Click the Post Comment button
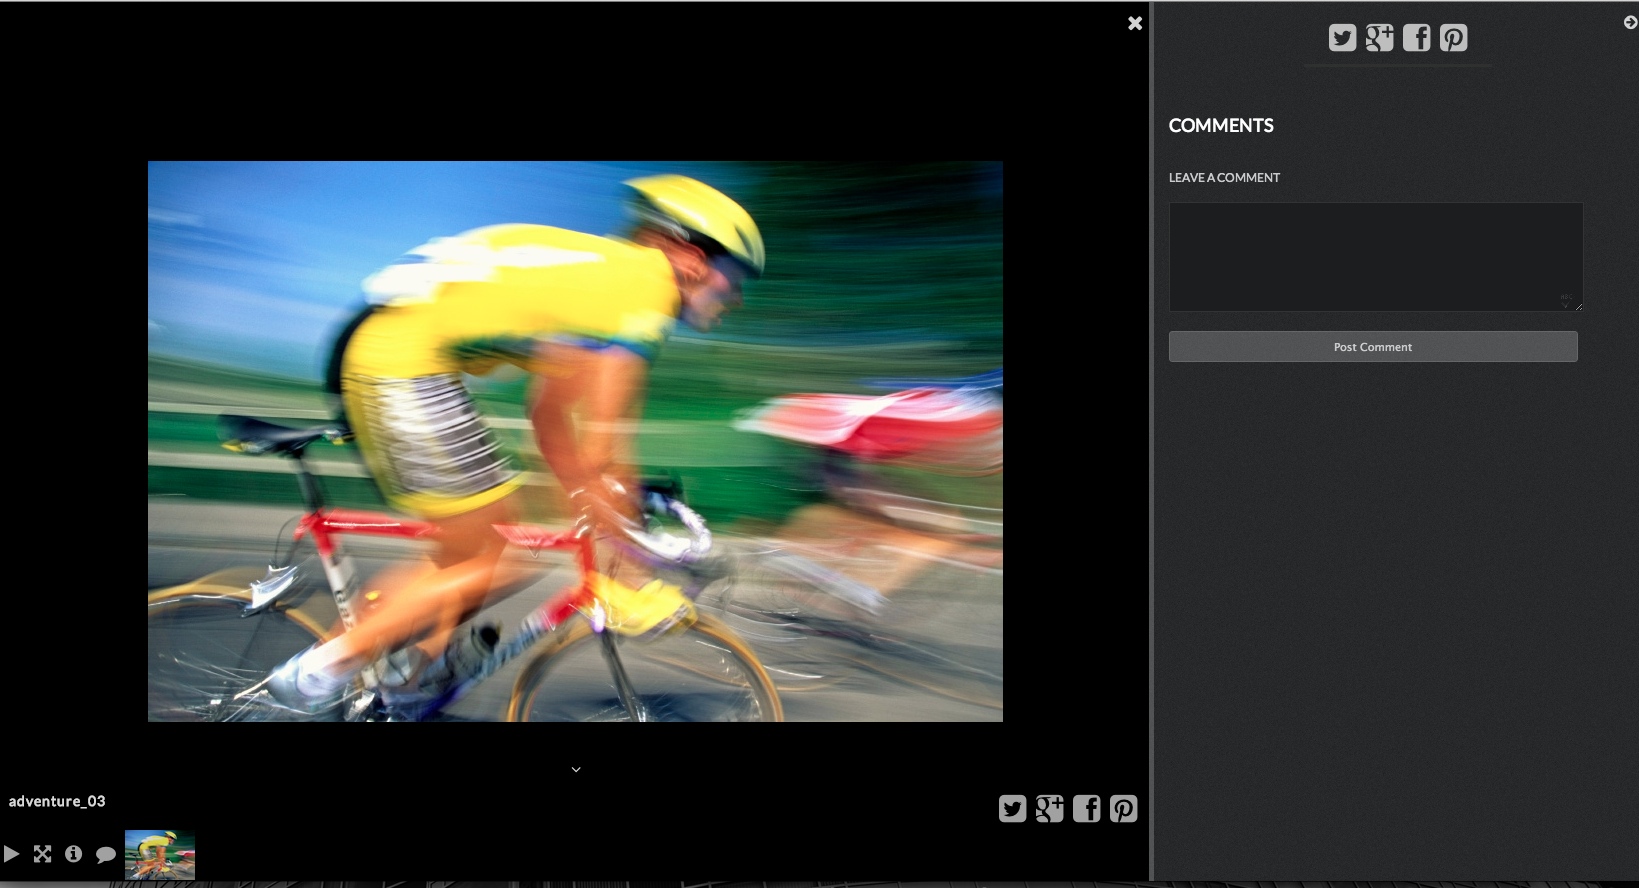The image size is (1639, 888). (1373, 347)
